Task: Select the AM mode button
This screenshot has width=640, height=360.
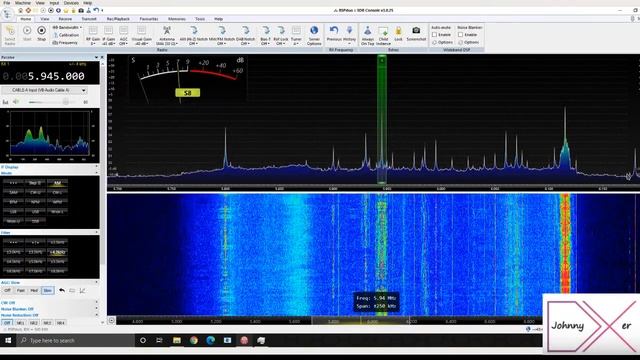Action: 57,183
